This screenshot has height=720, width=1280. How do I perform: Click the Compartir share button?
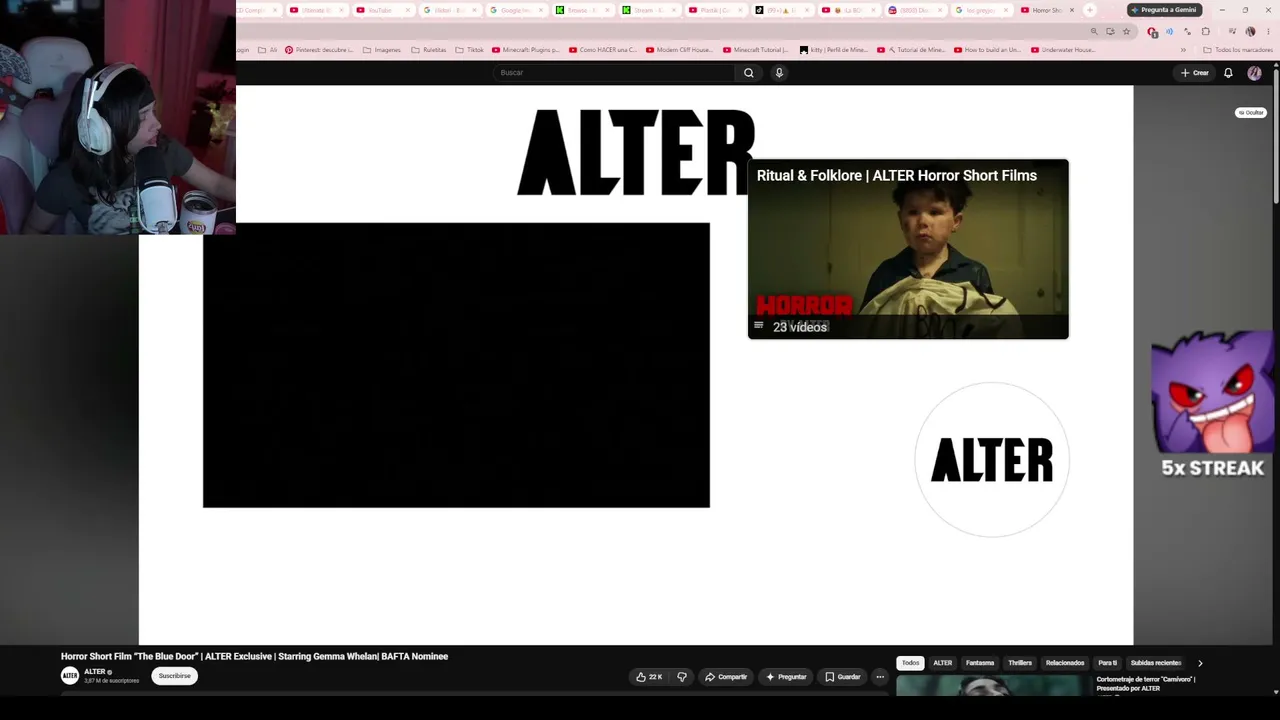(x=726, y=677)
